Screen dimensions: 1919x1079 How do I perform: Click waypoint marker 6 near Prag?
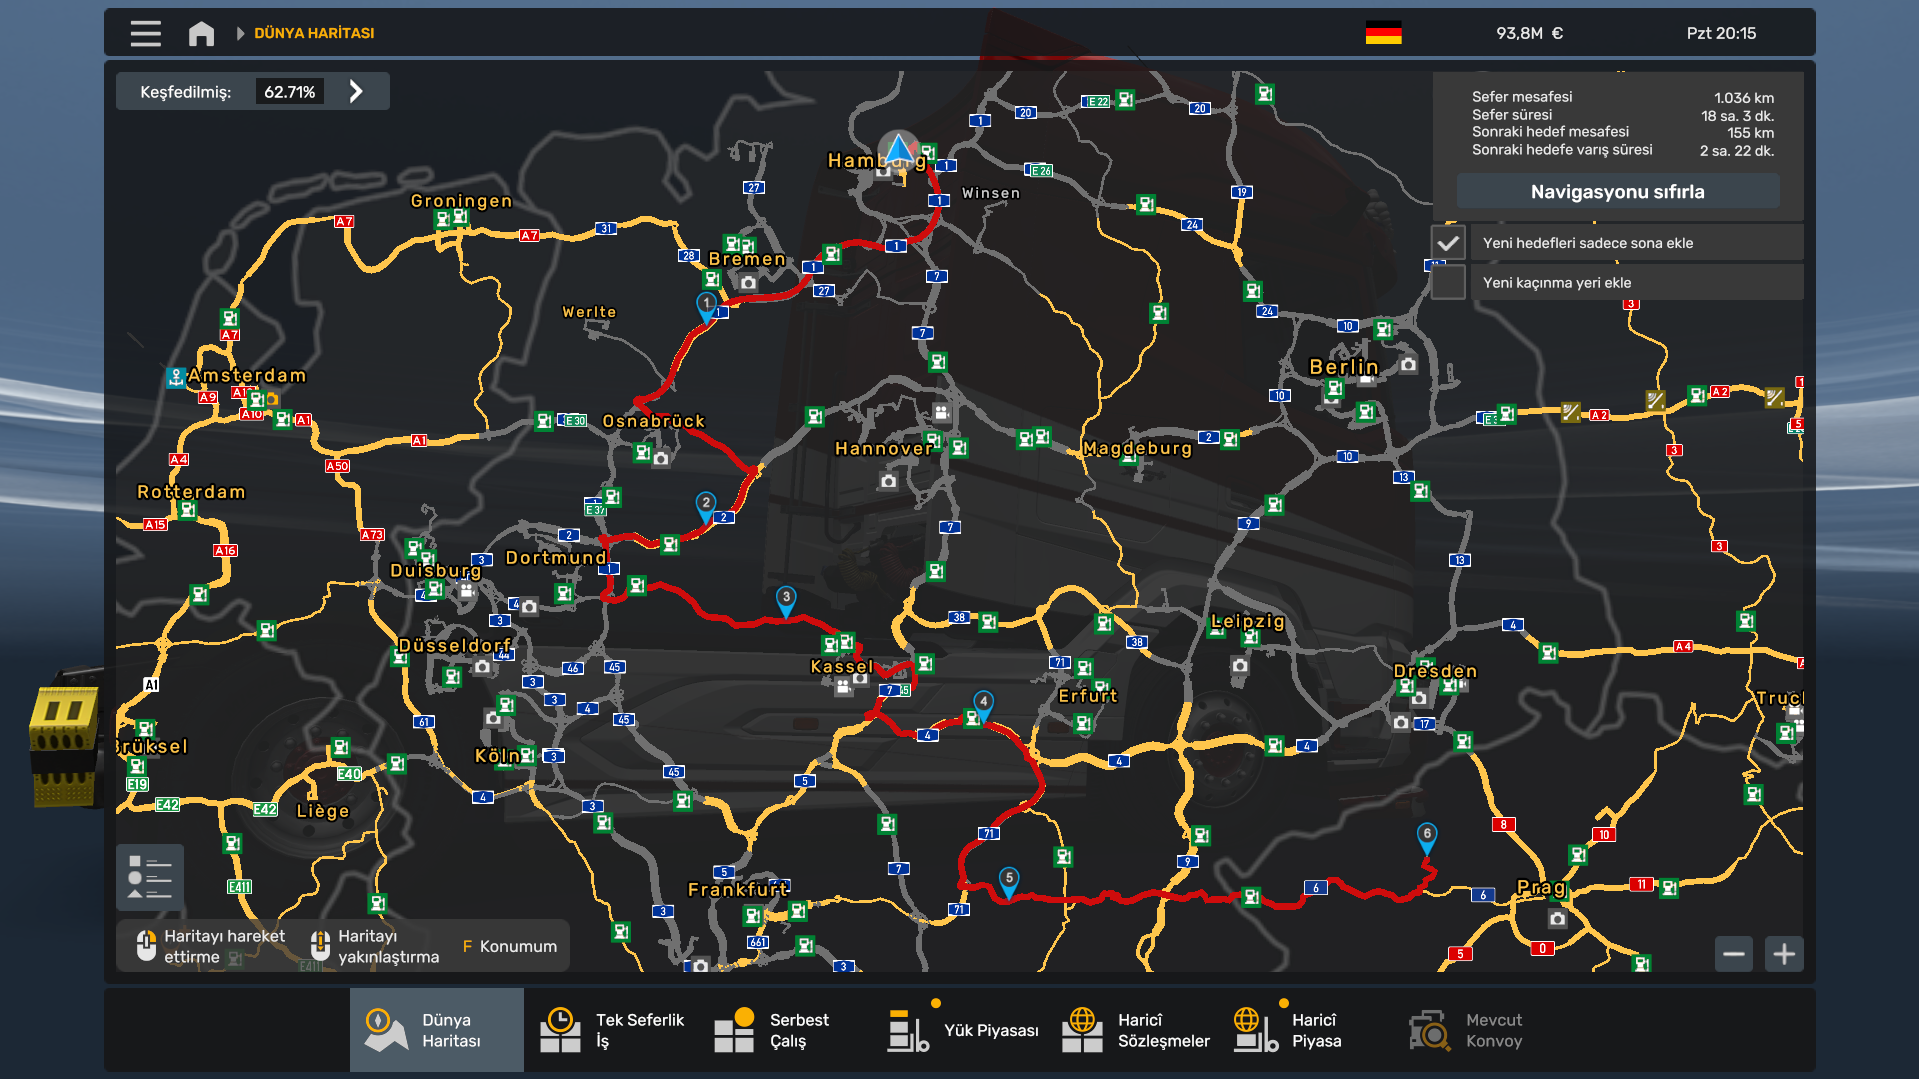pyautogui.click(x=1426, y=836)
